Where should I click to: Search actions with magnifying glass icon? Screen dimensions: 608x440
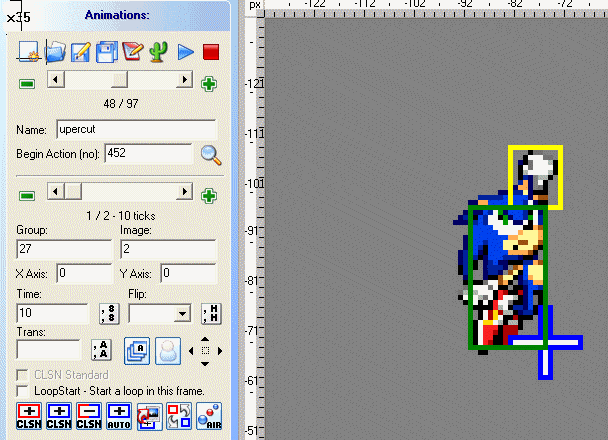pos(211,155)
